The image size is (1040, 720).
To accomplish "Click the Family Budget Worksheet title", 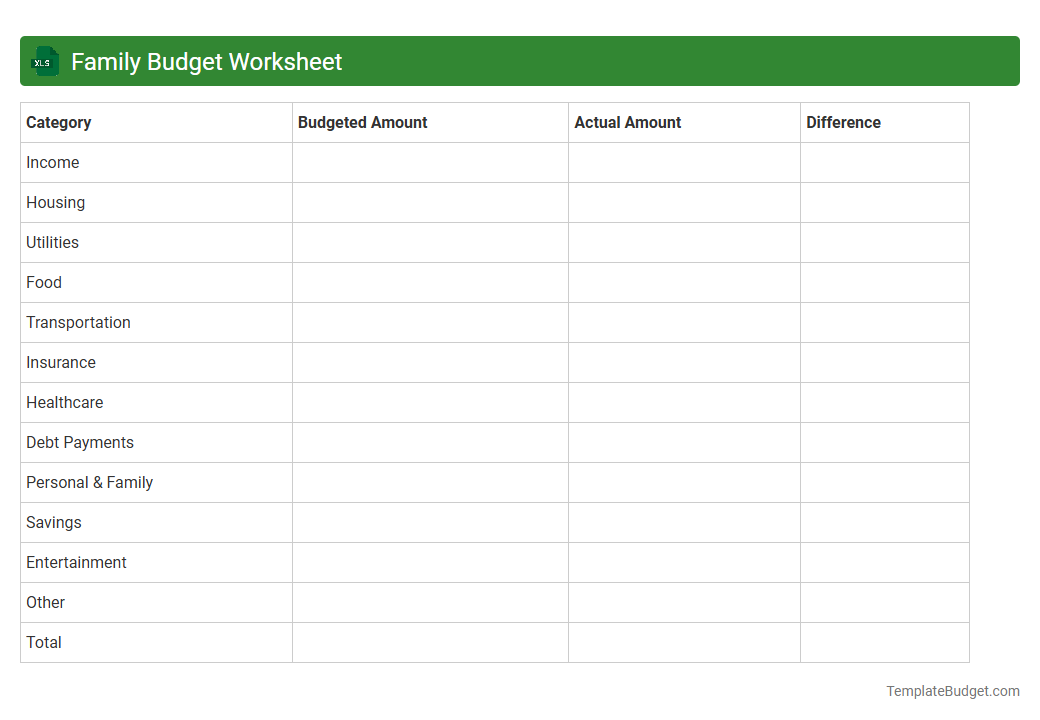I will (205, 61).
